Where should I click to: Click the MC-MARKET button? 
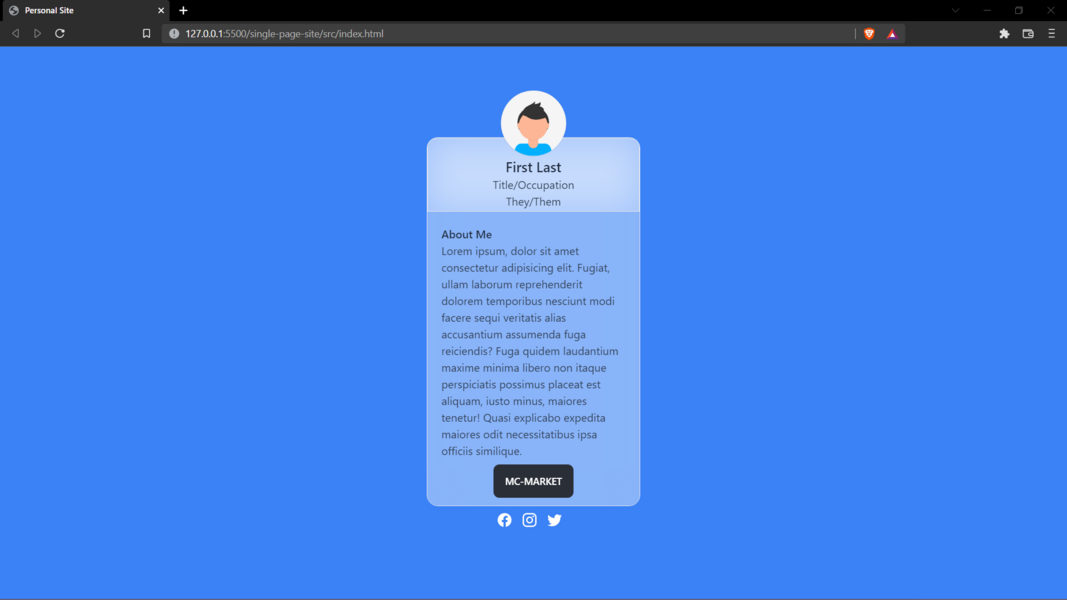(534, 481)
